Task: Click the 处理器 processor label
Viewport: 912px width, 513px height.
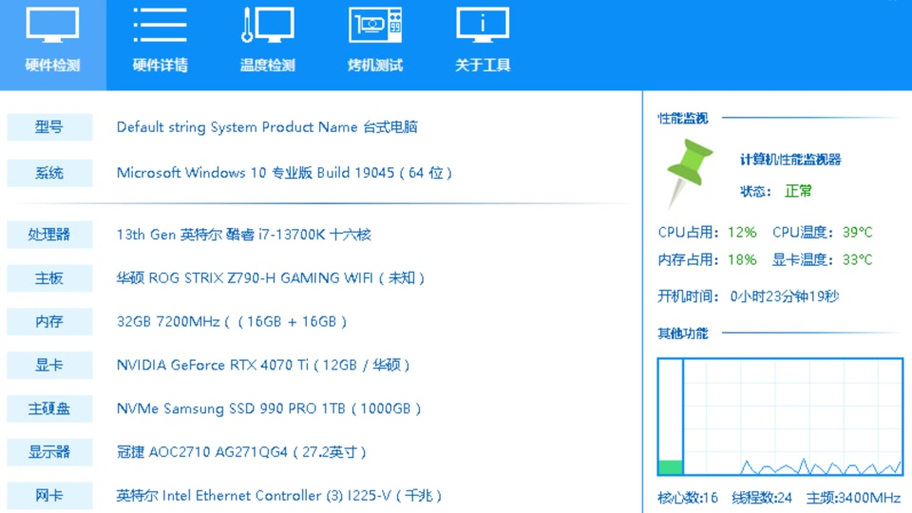Action: pos(49,235)
